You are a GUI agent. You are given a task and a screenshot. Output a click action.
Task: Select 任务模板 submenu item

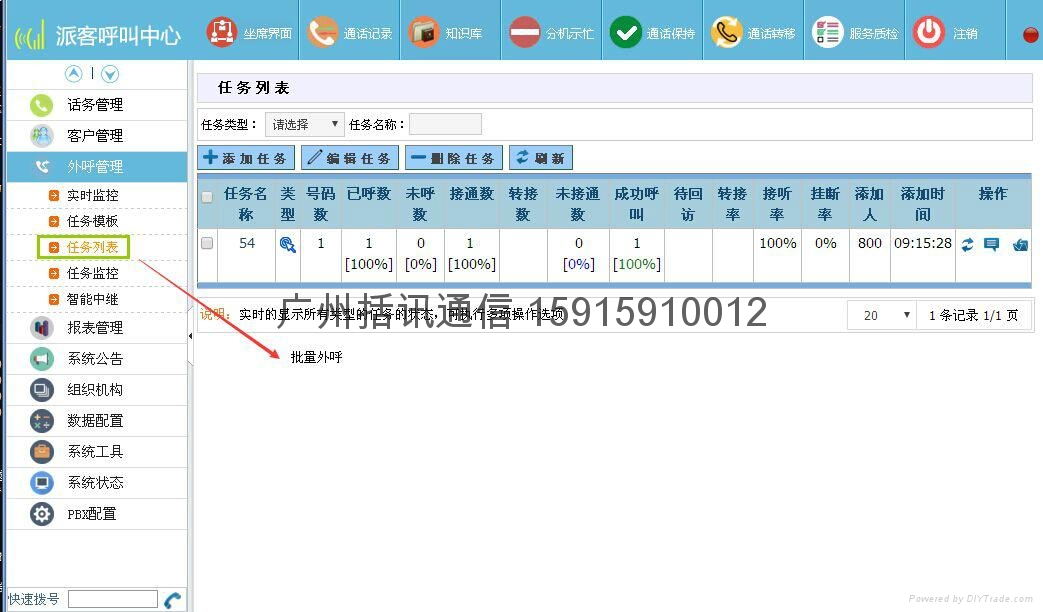(92, 221)
